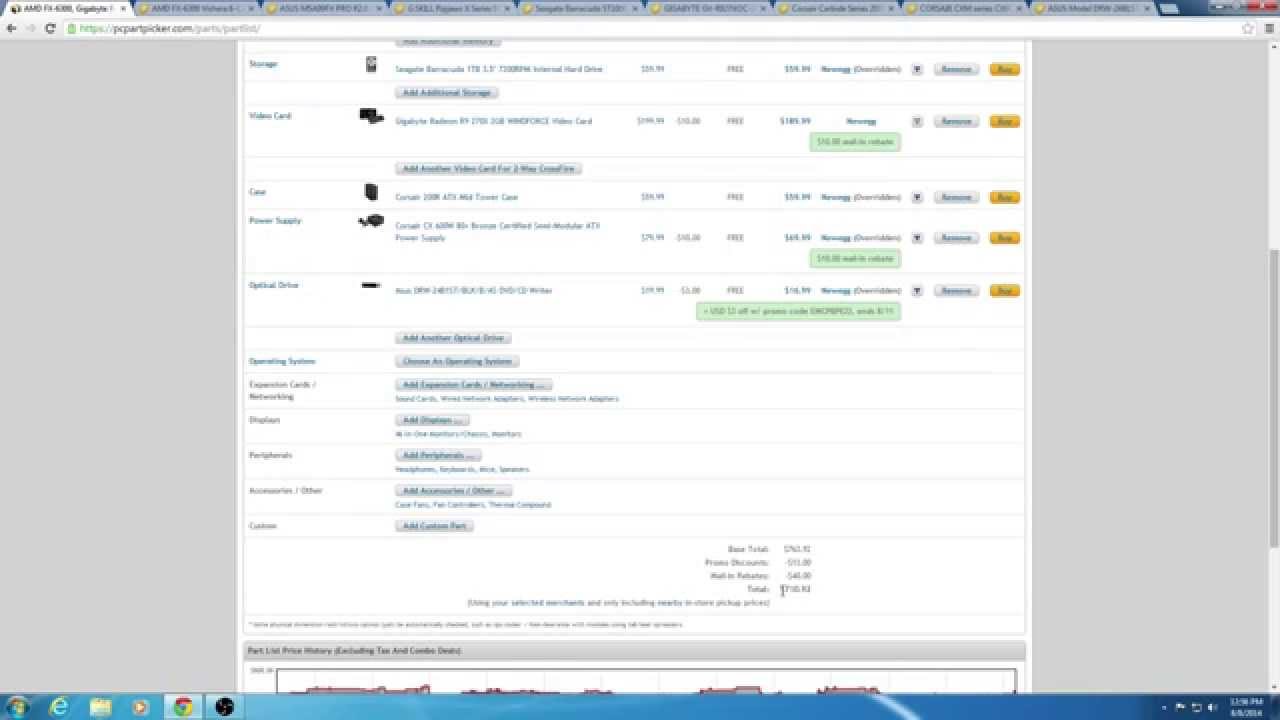Click Add Additional Storage button
The width and height of the screenshot is (1280, 720).
pos(446,93)
